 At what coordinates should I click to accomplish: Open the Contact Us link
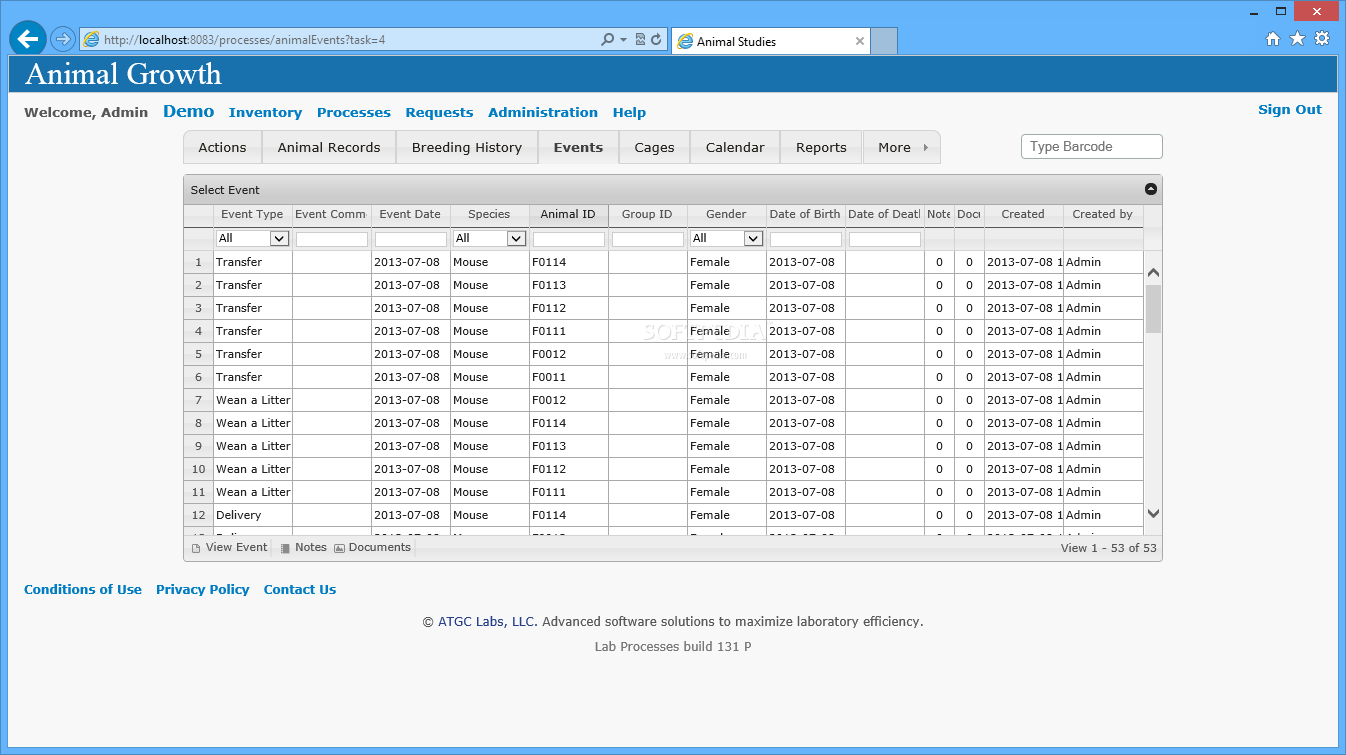300,590
